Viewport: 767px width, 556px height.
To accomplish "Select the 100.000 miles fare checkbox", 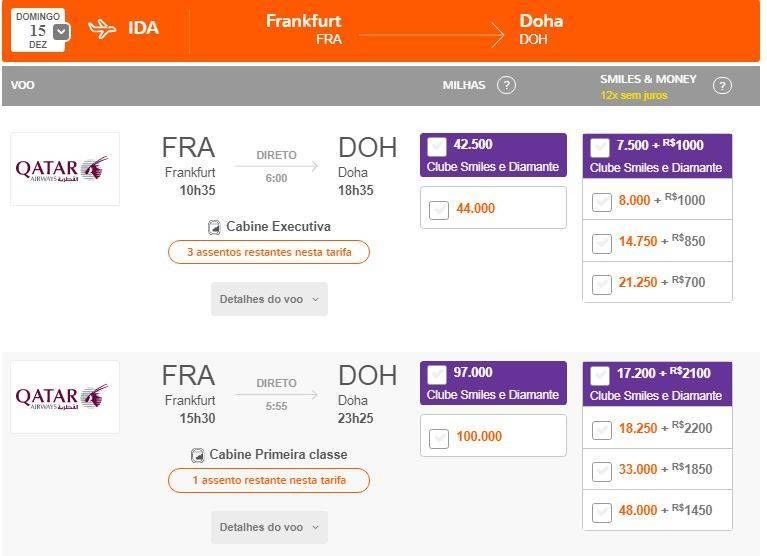I will coord(439,438).
